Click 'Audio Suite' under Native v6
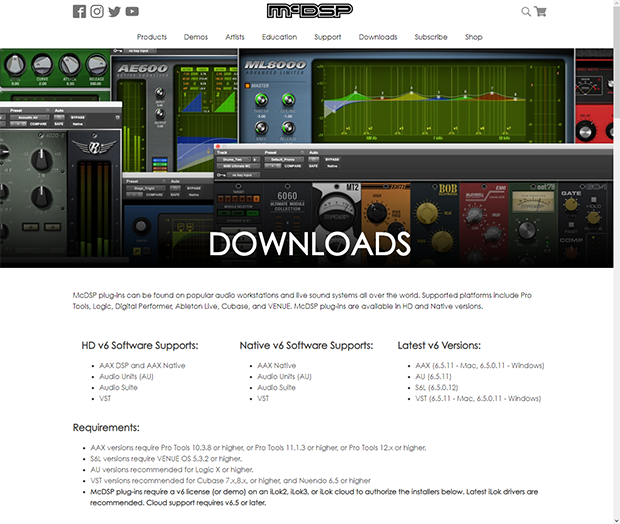Screen dimensions: 620x524 [276, 388]
